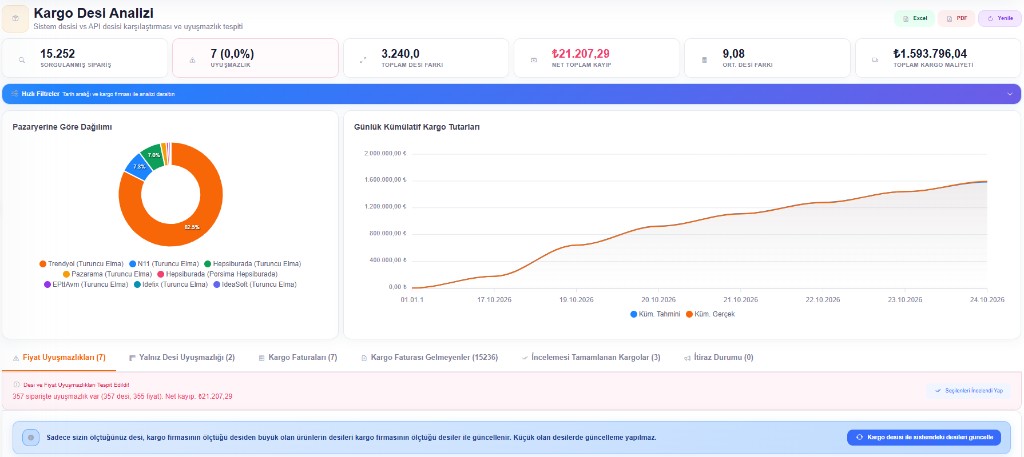This screenshot has height=457, width=1024.
Task: Click the blue 7.8% donut segment
Action: click(138, 166)
